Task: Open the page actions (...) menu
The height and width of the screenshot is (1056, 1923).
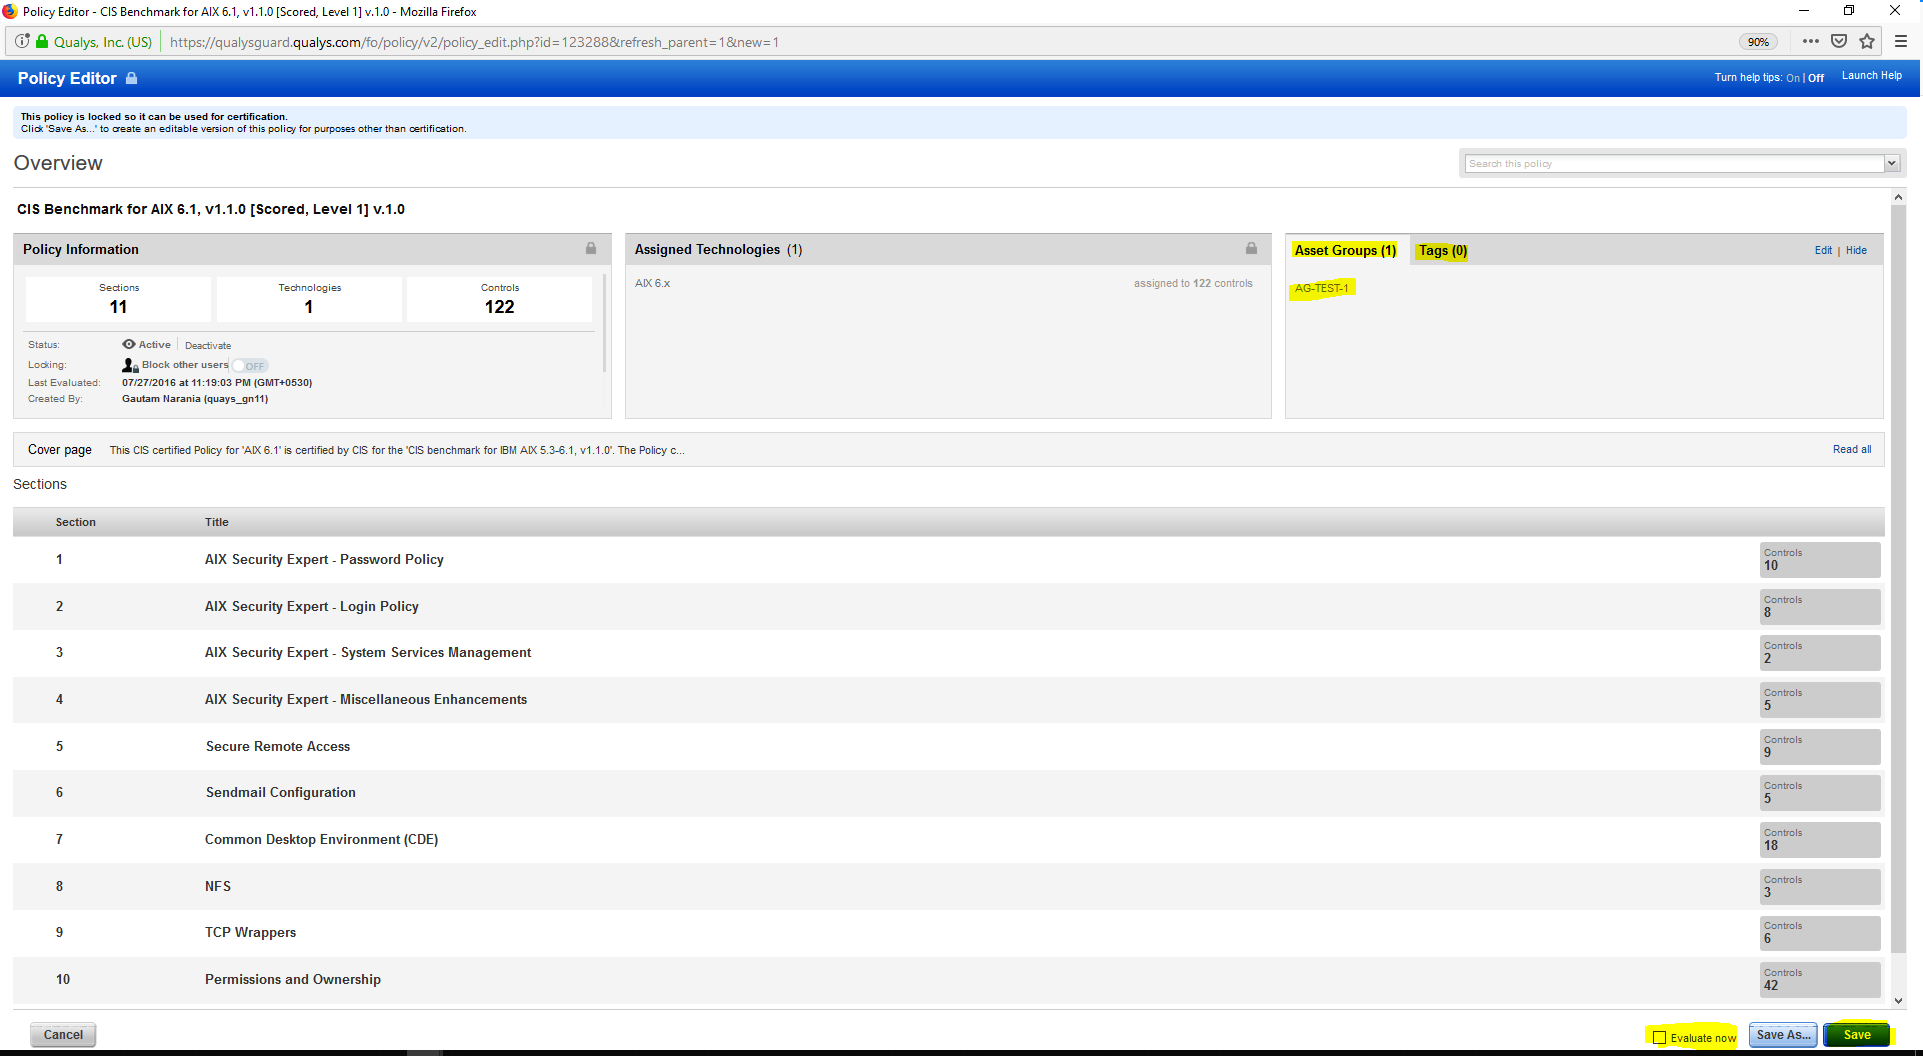Action: click(x=1810, y=41)
